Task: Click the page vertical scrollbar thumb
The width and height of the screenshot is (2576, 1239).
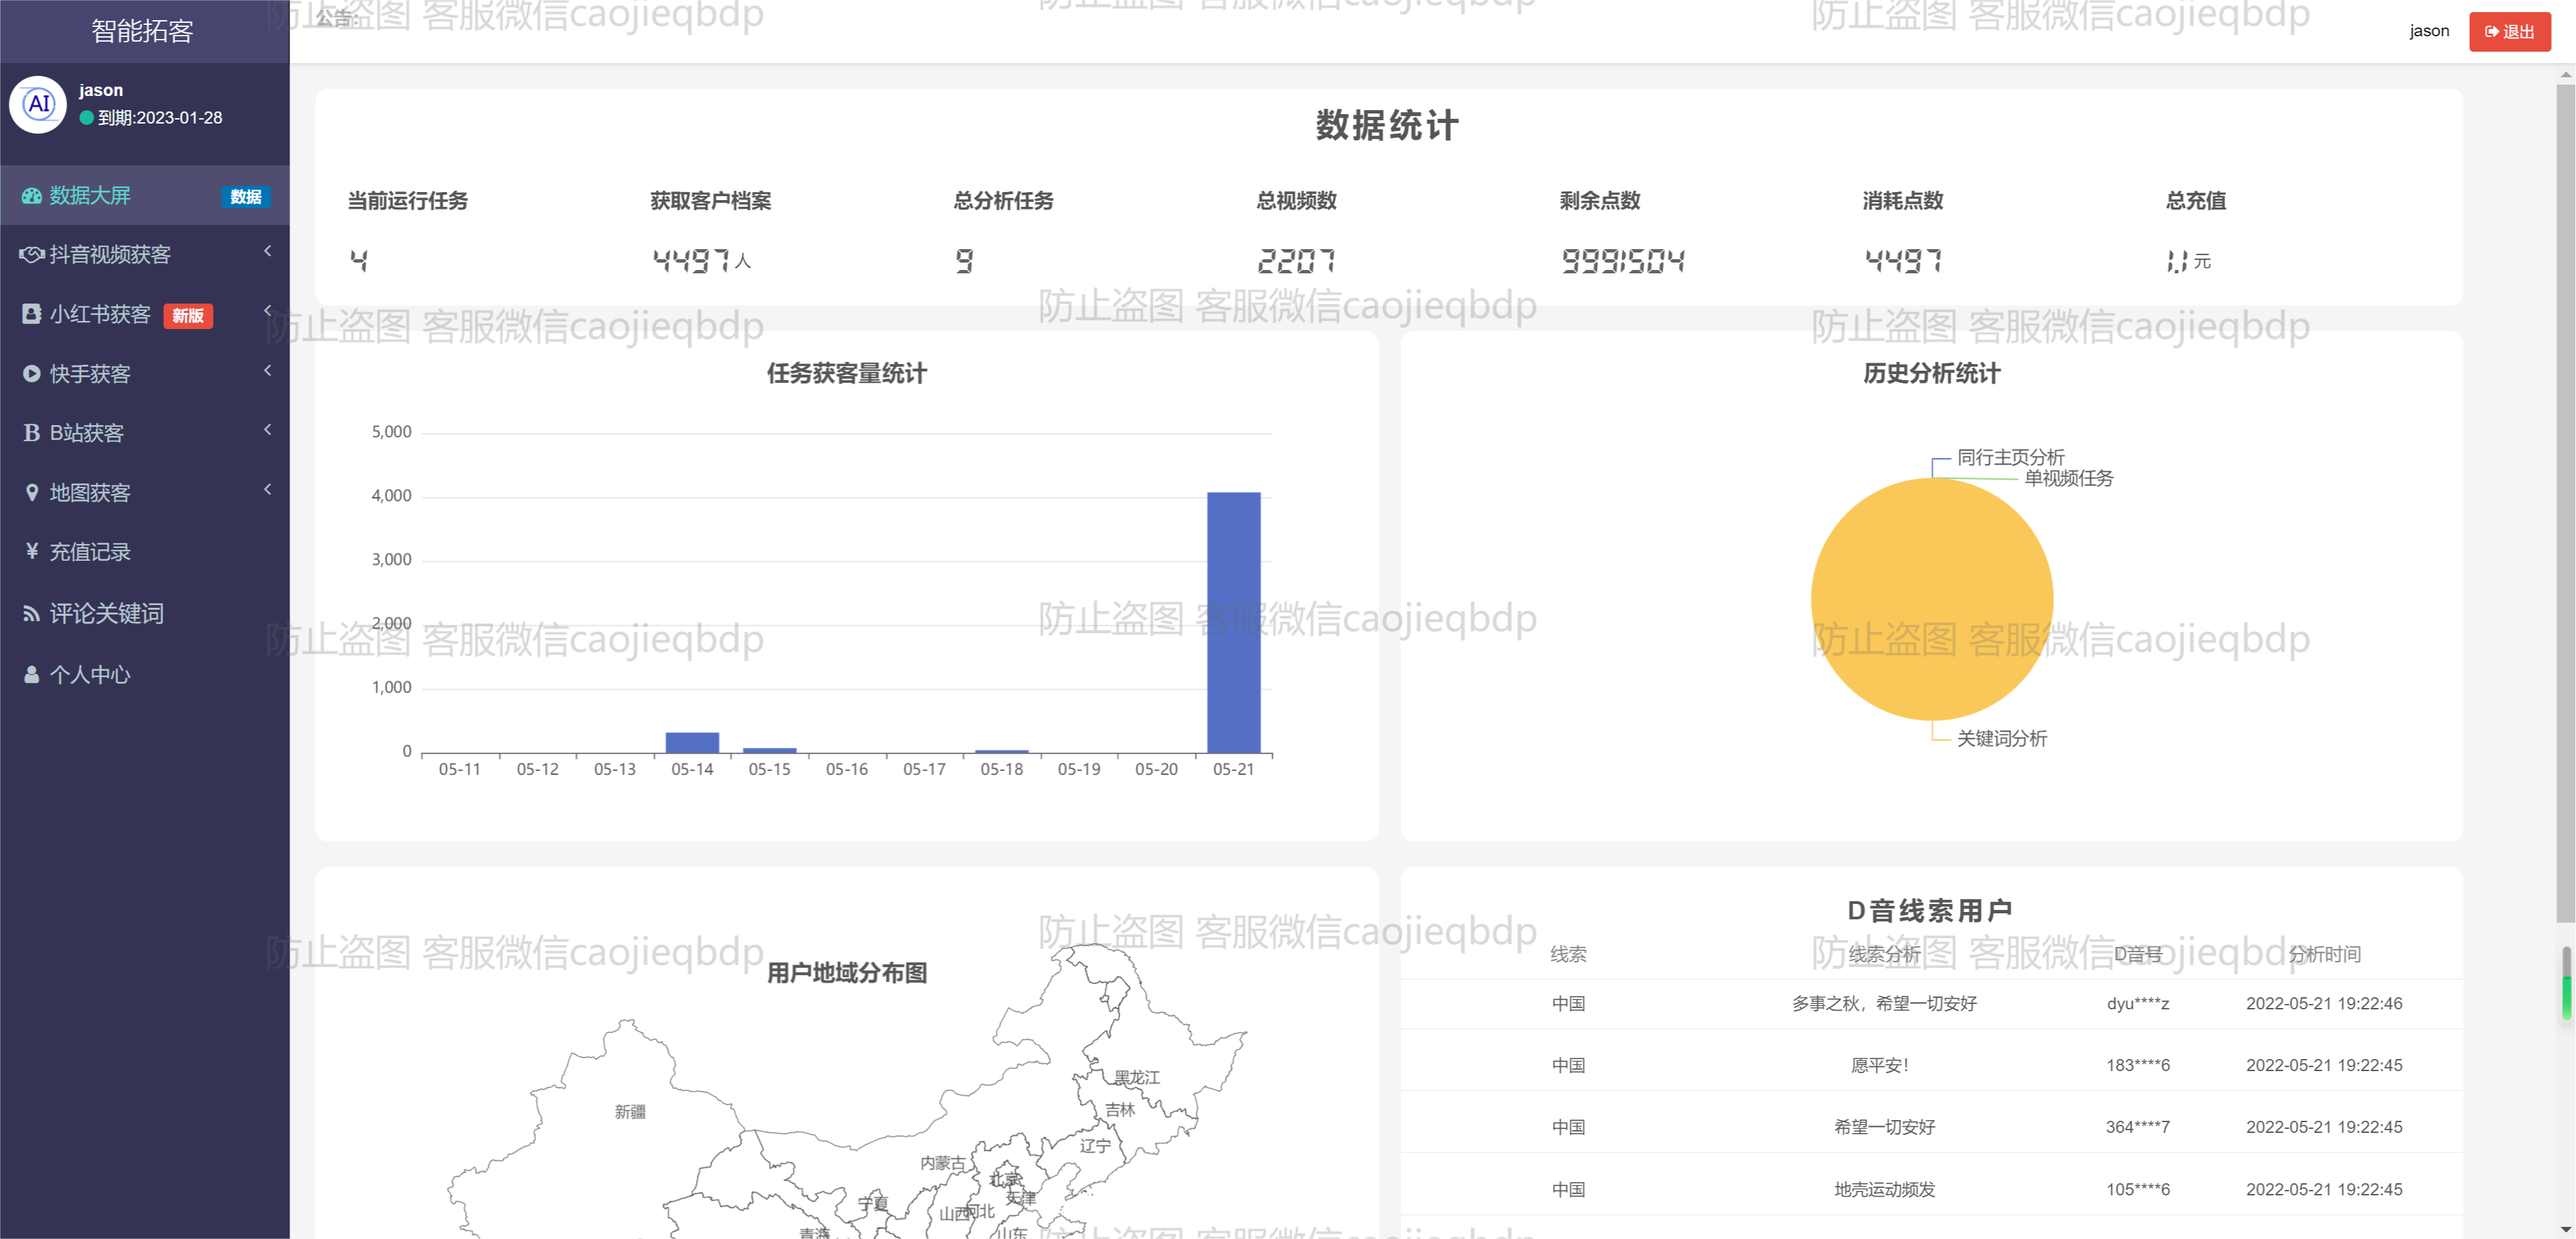Action: [2565, 500]
